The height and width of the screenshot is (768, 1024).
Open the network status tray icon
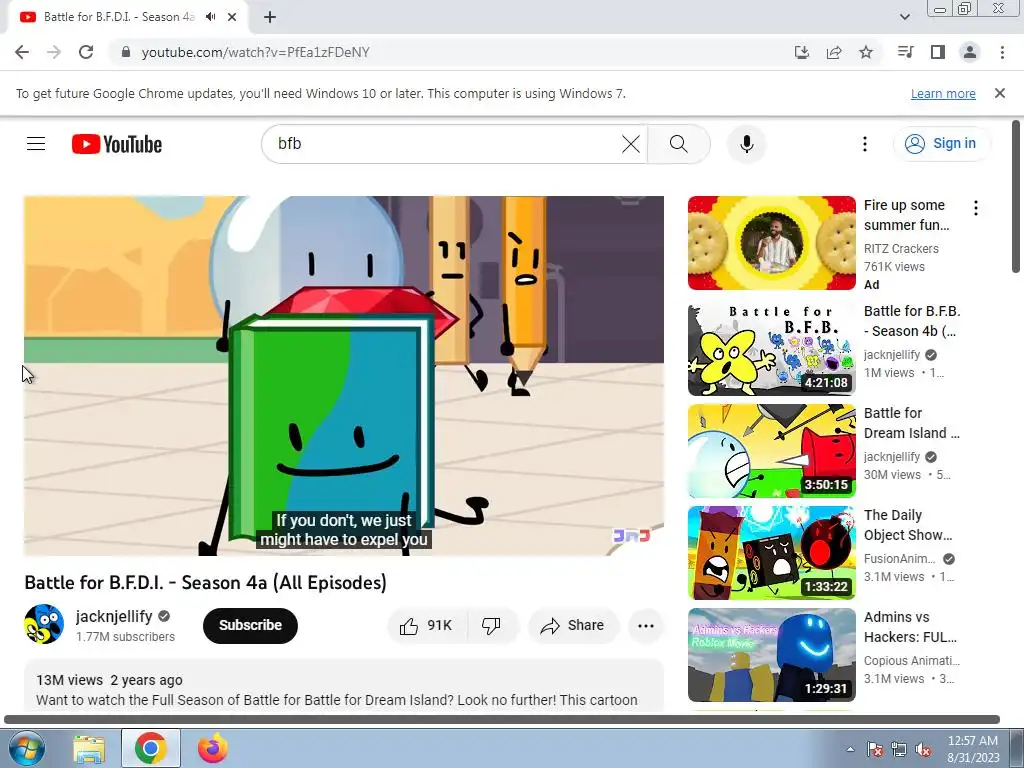point(899,750)
